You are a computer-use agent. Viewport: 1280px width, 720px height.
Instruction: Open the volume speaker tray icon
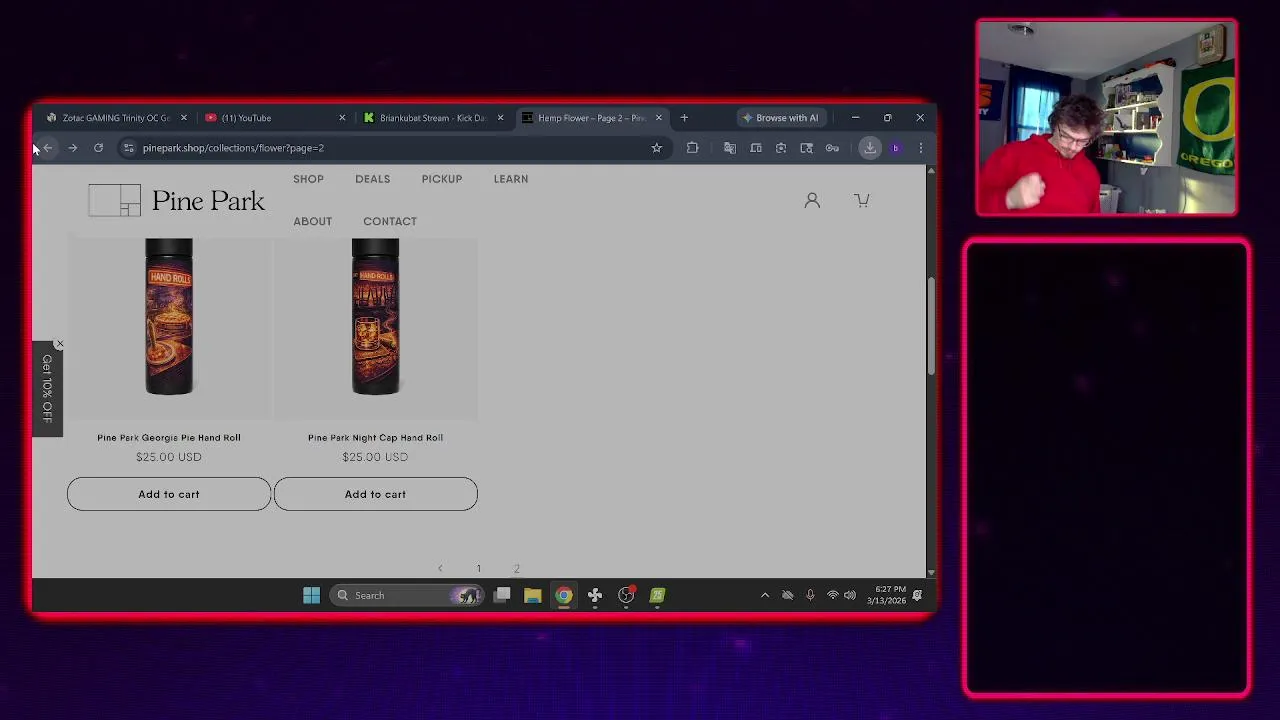pyautogui.click(x=850, y=595)
